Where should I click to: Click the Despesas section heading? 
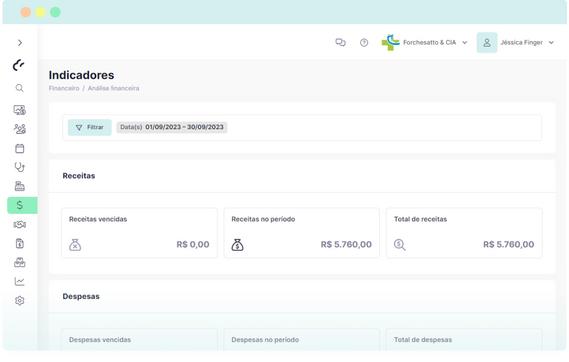point(81,296)
